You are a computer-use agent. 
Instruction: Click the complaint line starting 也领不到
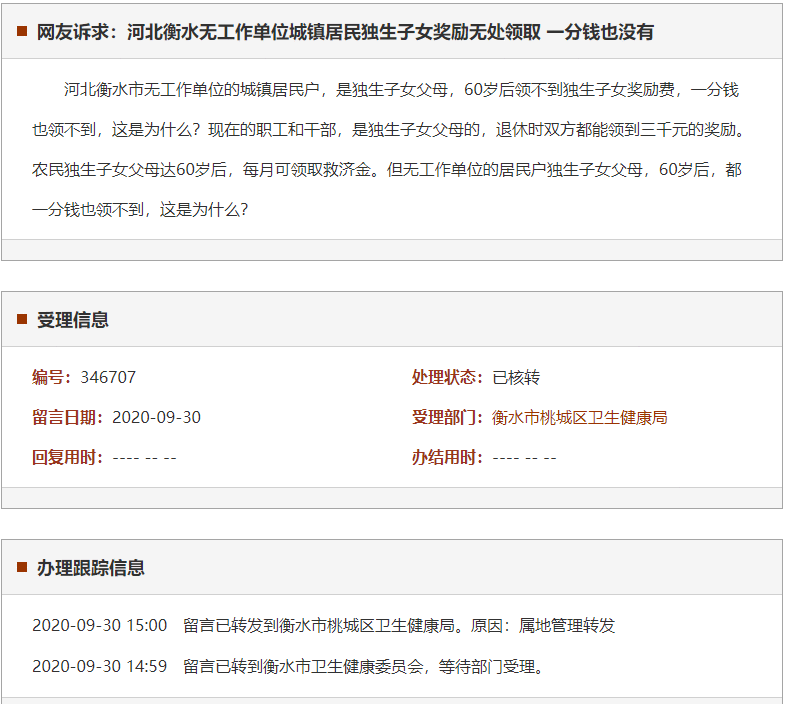point(389,130)
